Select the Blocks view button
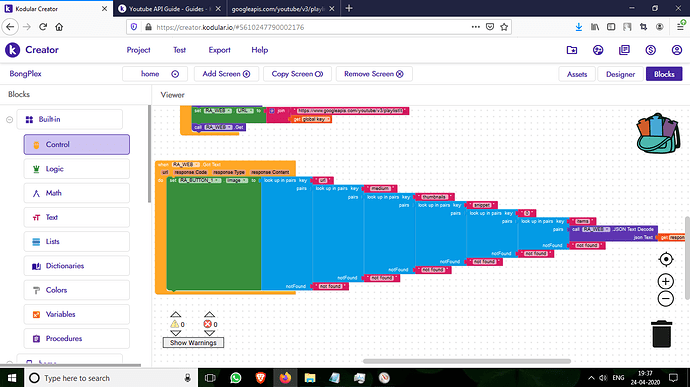 [x=664, y=74]
